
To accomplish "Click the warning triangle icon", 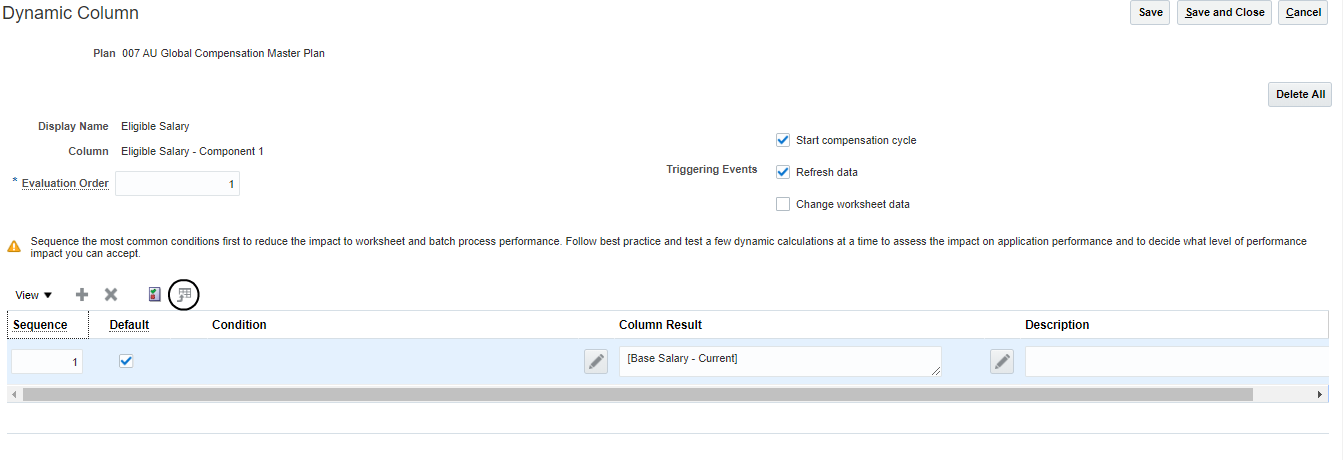I will click(14, 246).
